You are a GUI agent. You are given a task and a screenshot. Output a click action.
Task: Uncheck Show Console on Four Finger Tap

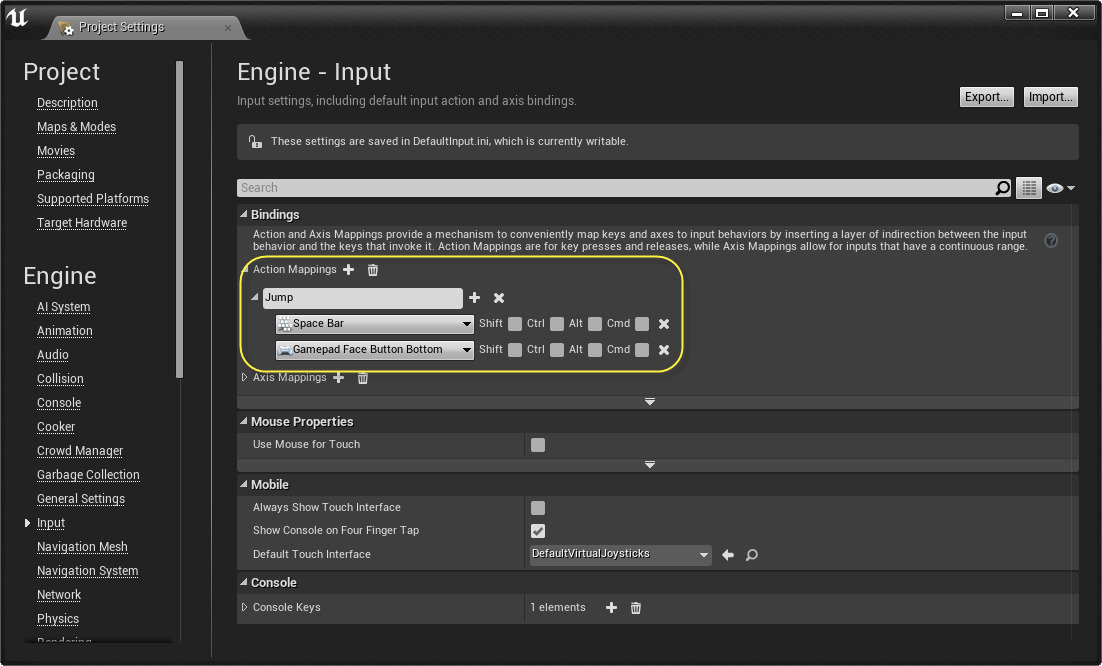click(538, 531)
